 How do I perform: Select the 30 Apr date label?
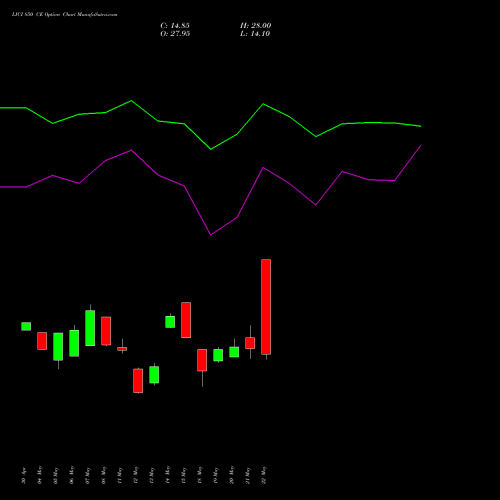click(x=24, y=476)
